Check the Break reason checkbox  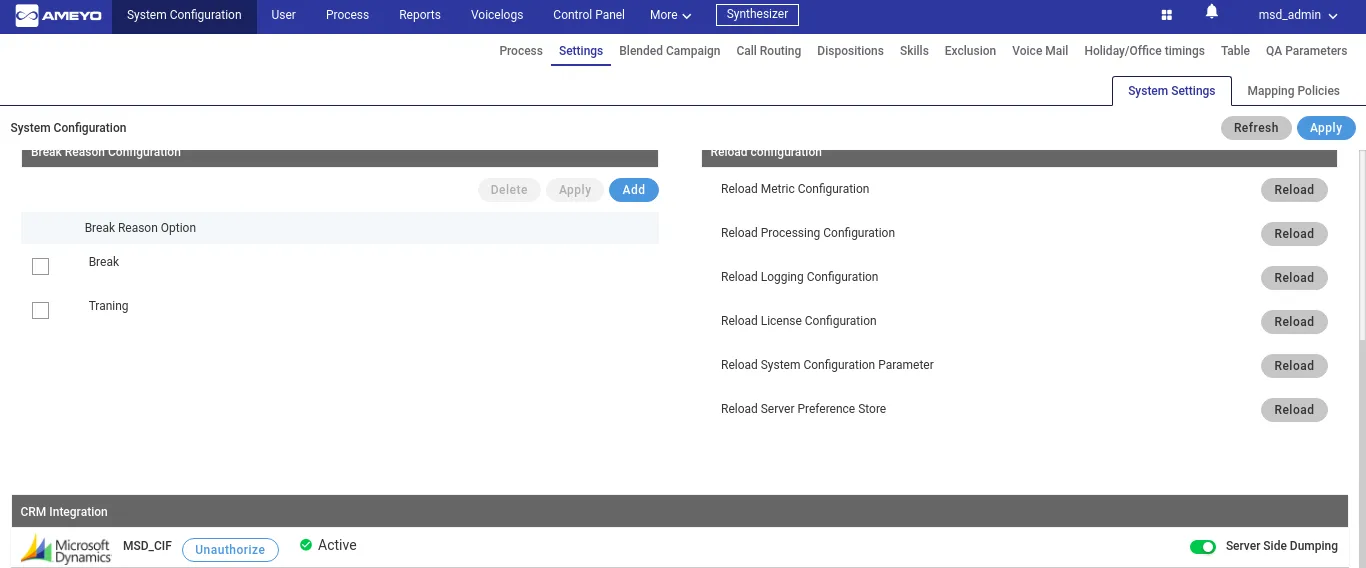[x=40, y=266]
